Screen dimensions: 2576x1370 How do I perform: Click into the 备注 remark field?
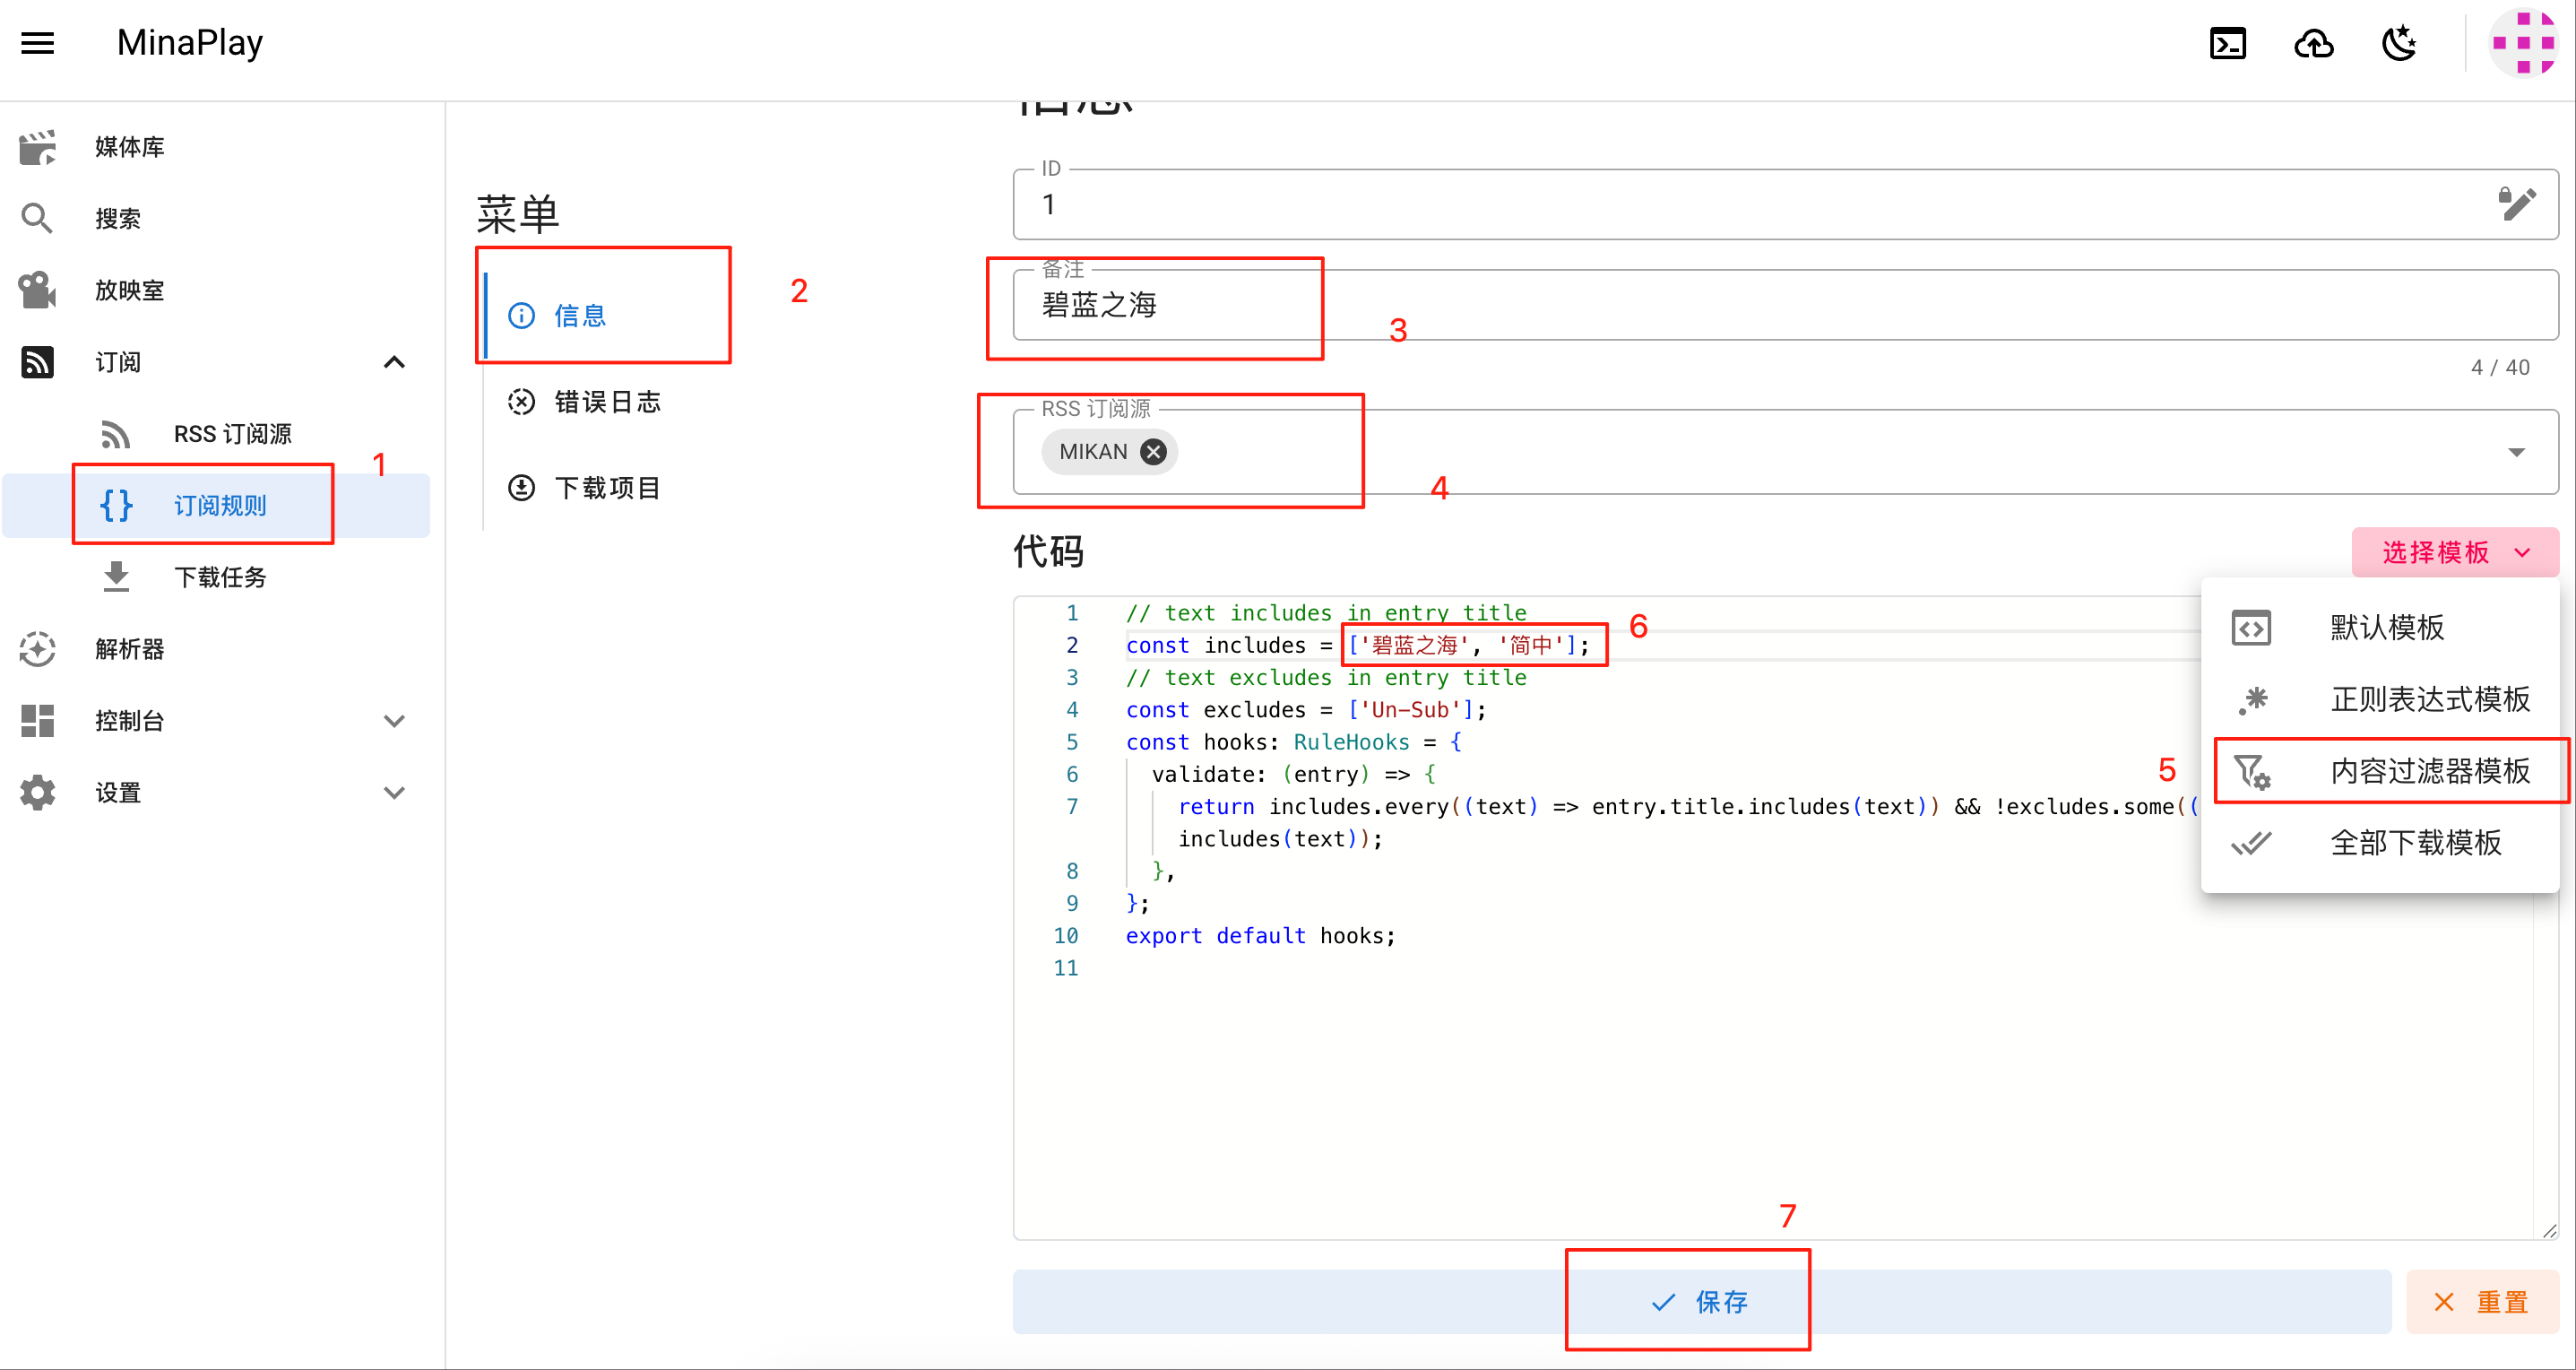[1785, 304]
